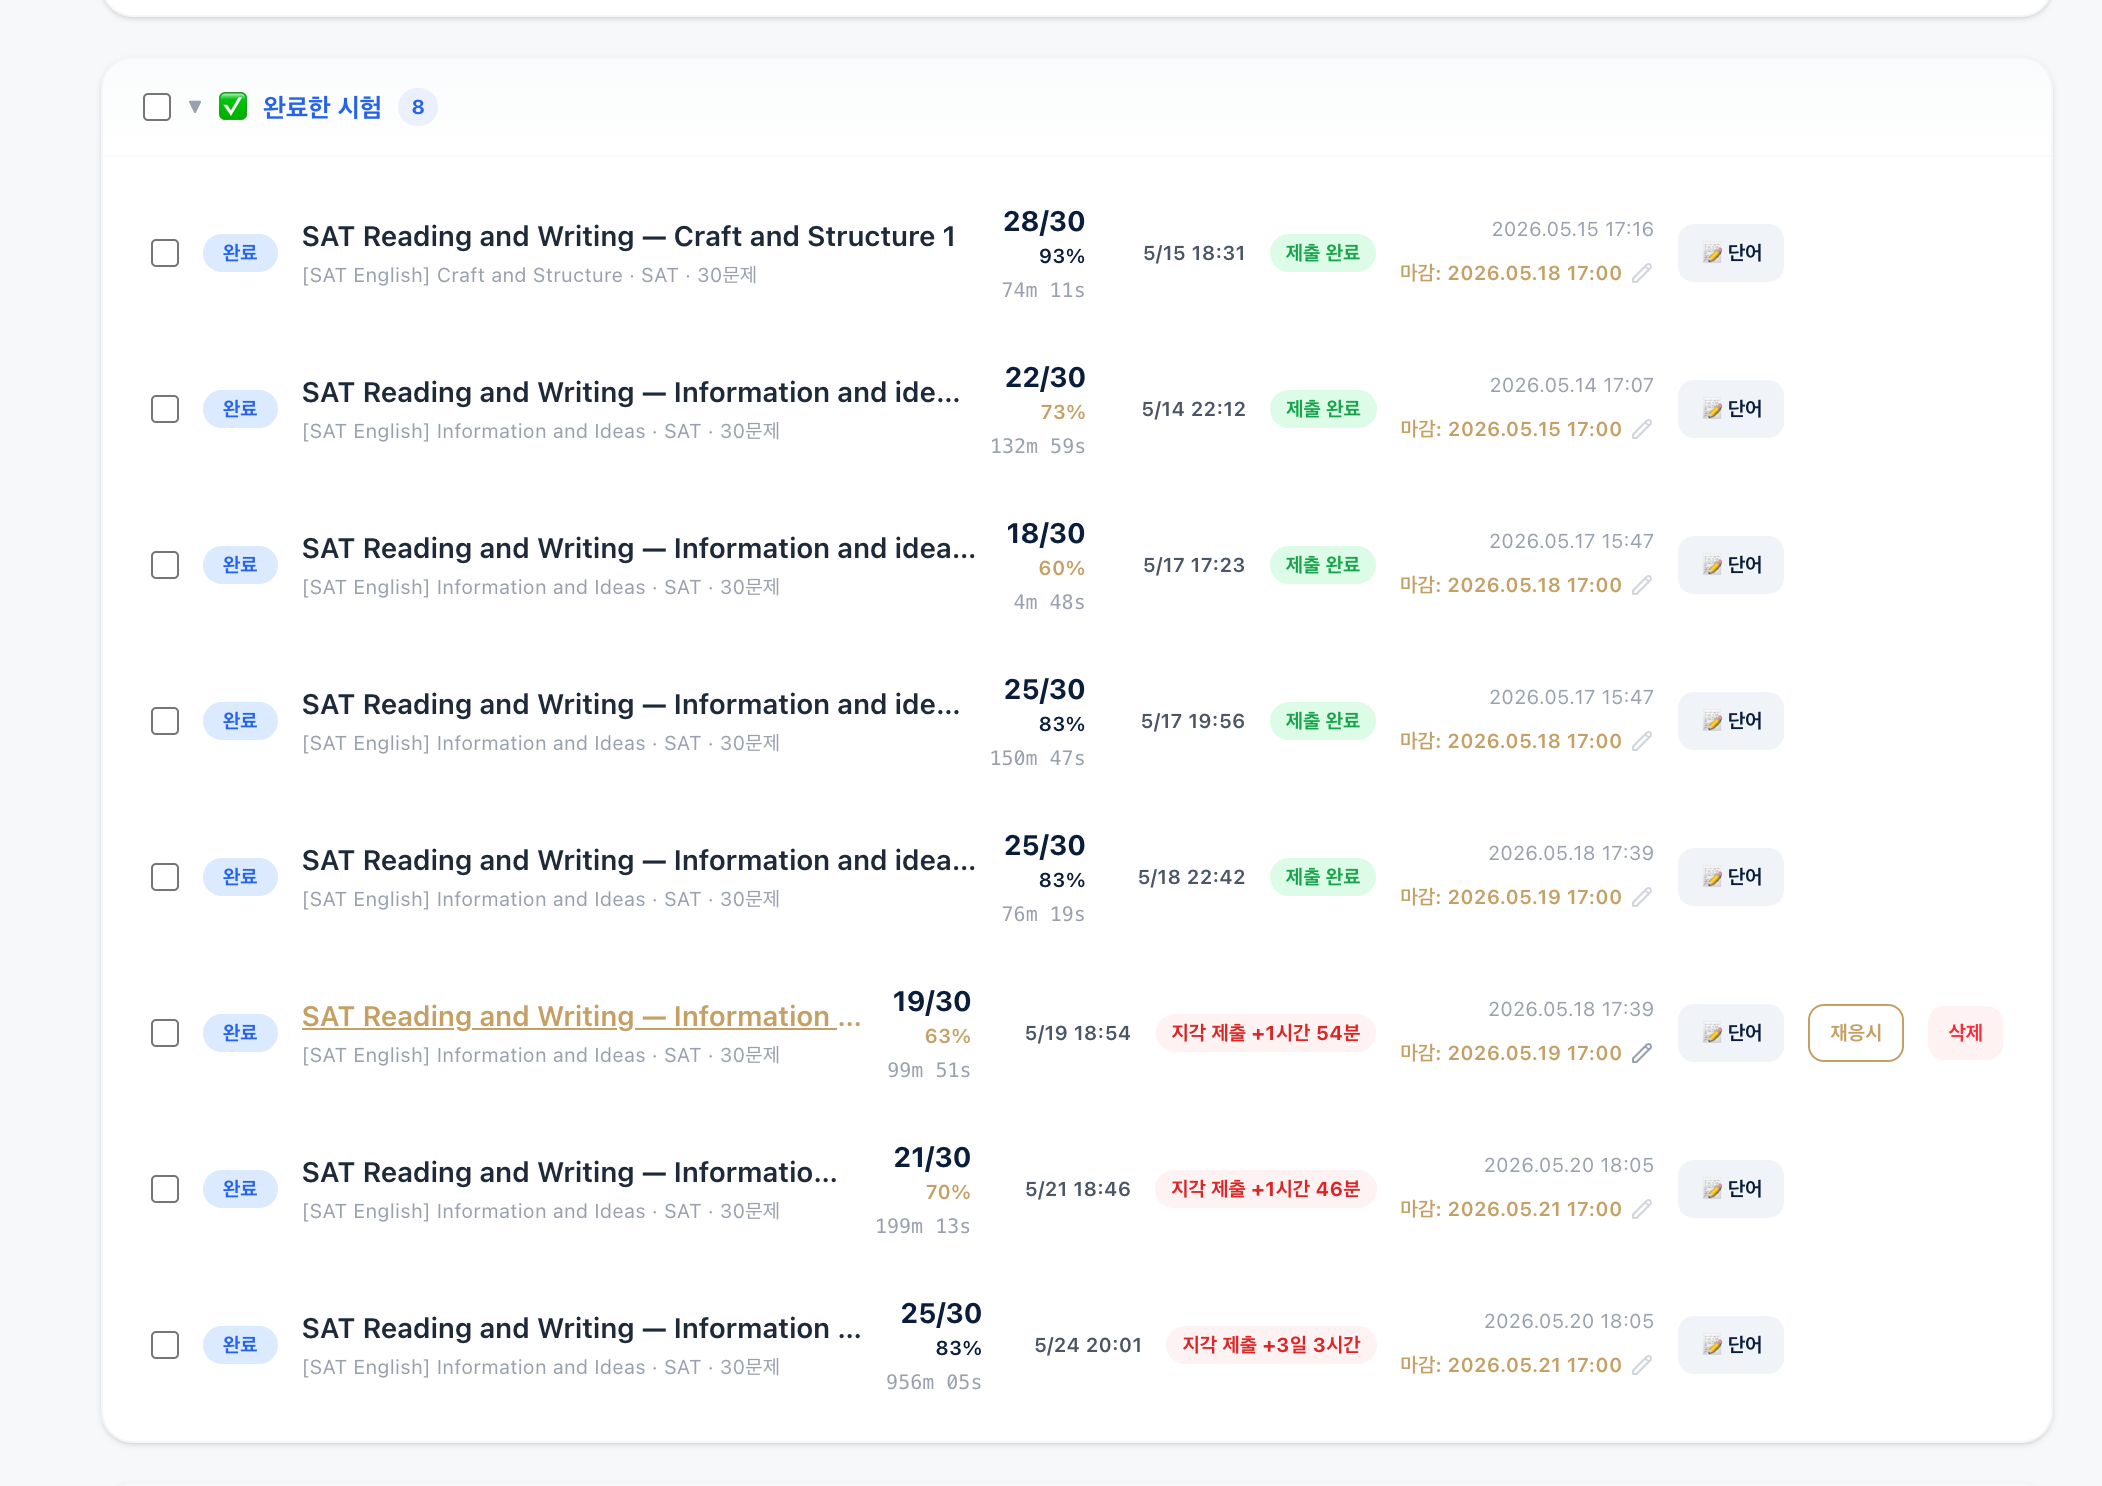Select checkbox for the 18/30 score exam
This screenshot has width=2102, height=1486.
pyautogui.click(x=165, y=565)
